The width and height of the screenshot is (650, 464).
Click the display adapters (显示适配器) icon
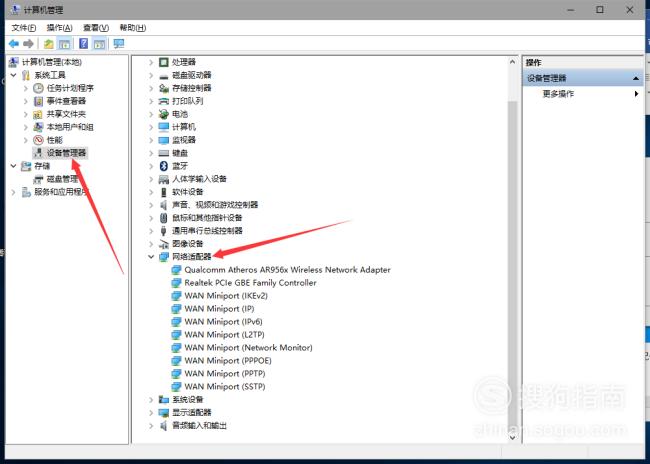pyautogui.click(x=164, y=413)
